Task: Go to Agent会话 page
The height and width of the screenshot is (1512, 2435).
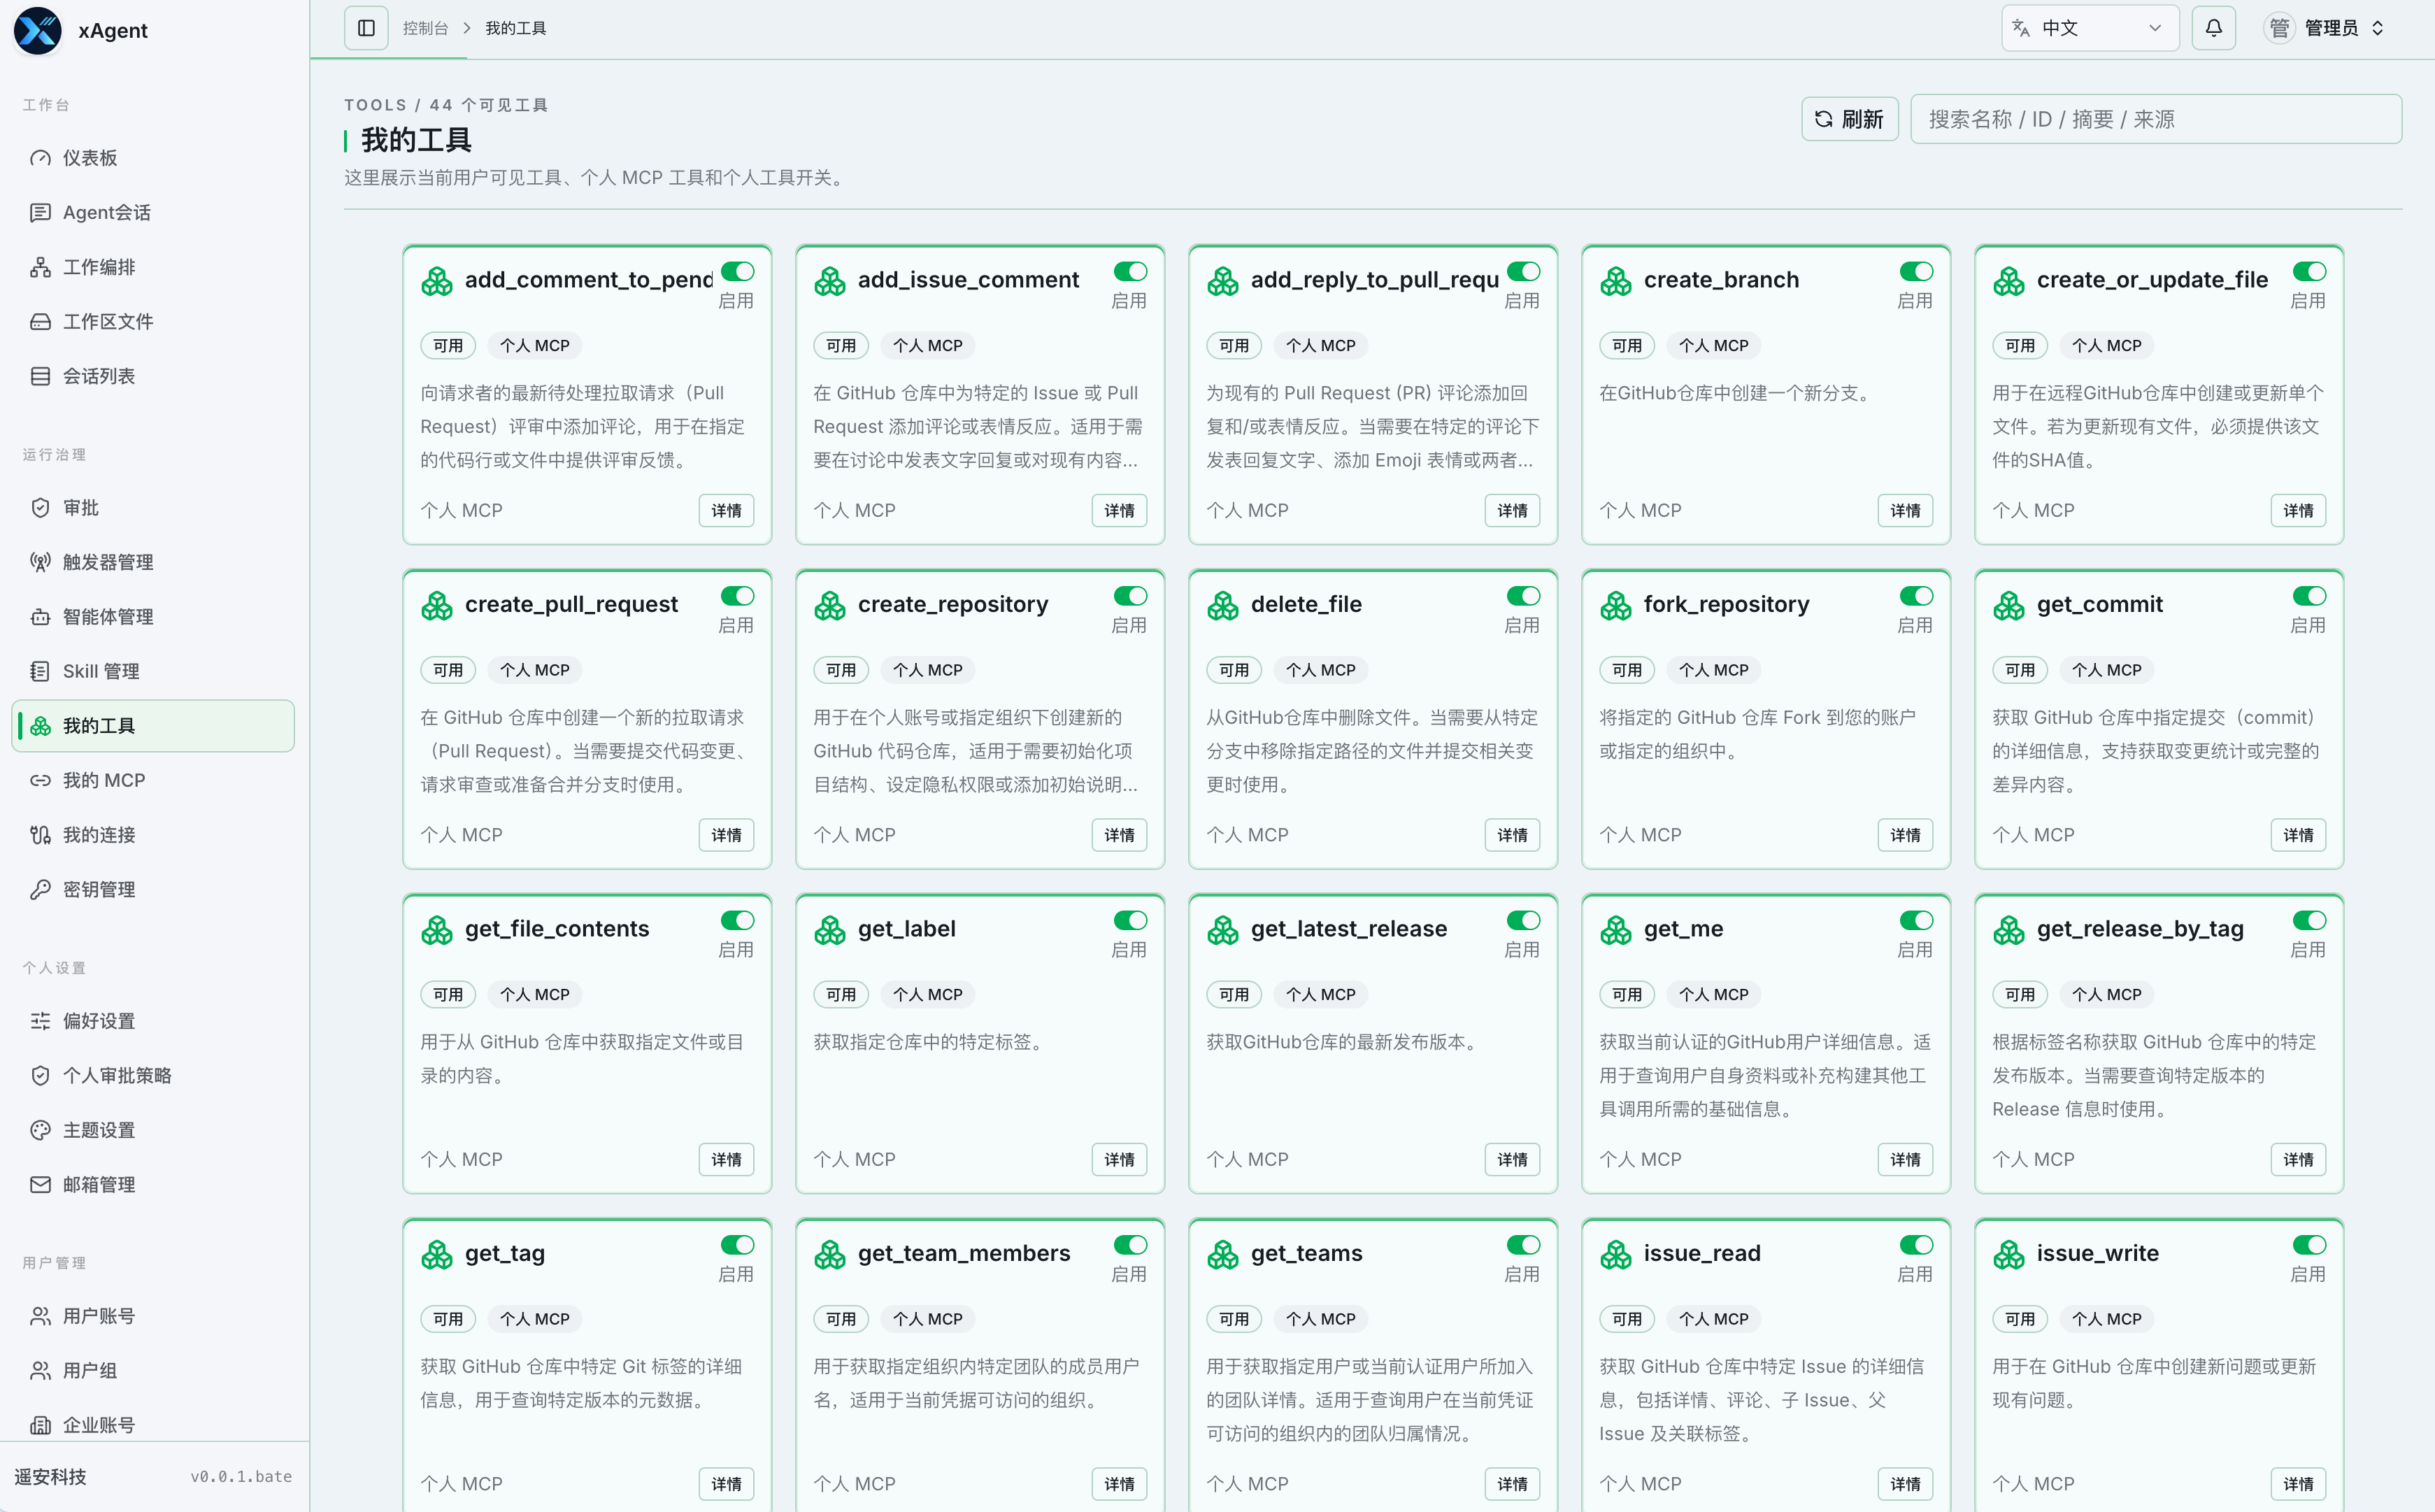Action: point(153,213)
